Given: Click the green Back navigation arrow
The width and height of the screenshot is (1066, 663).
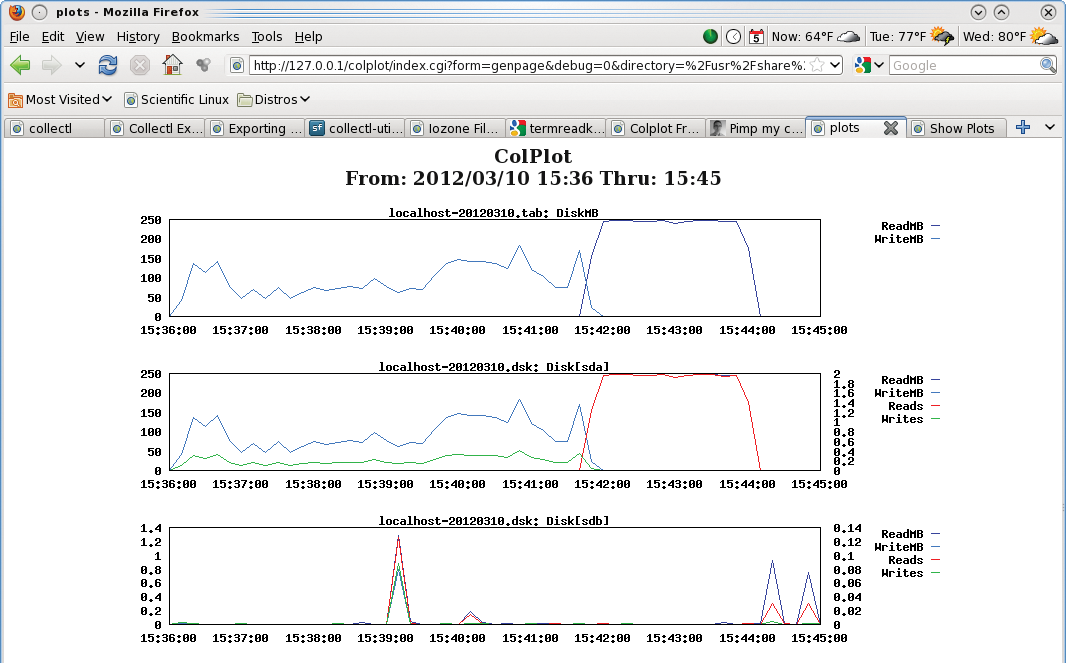Looking at the screenshot, I should coord(20,64).
